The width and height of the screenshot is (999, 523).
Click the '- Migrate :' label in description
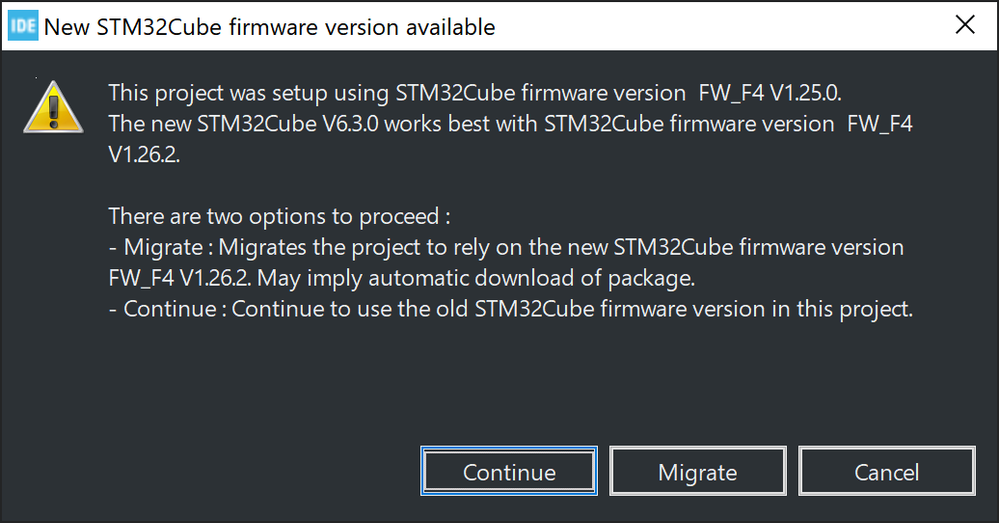(x=156, y=247)
